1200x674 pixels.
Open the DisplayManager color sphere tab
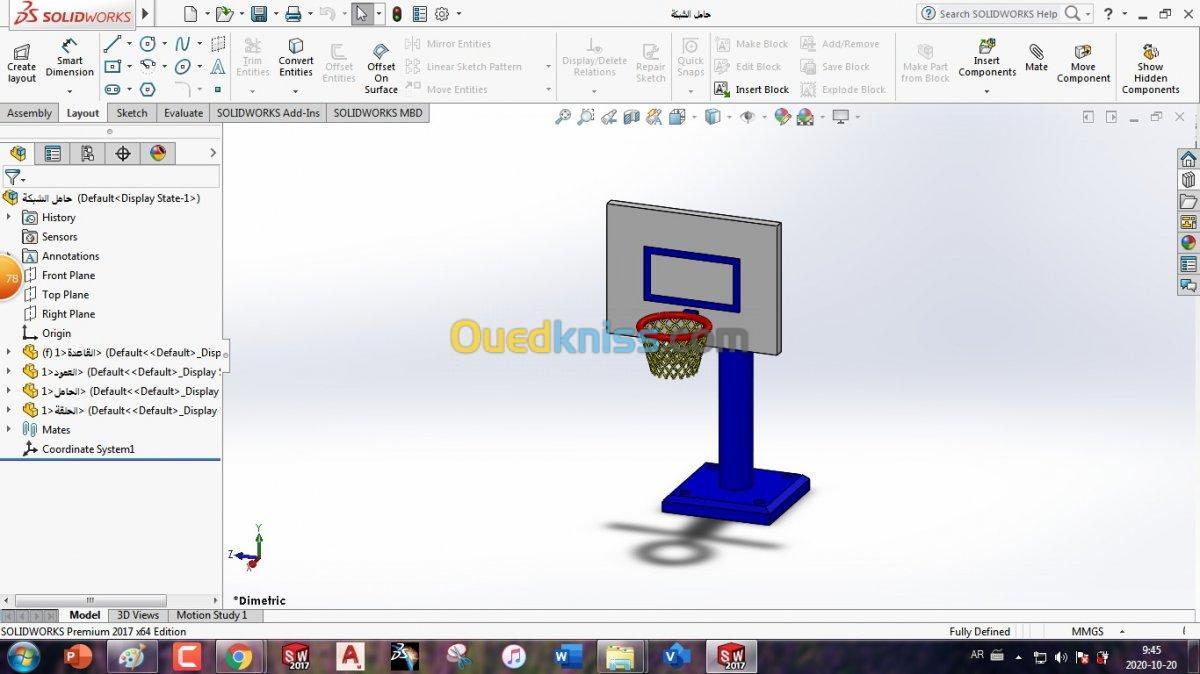(x=158, y=153)
